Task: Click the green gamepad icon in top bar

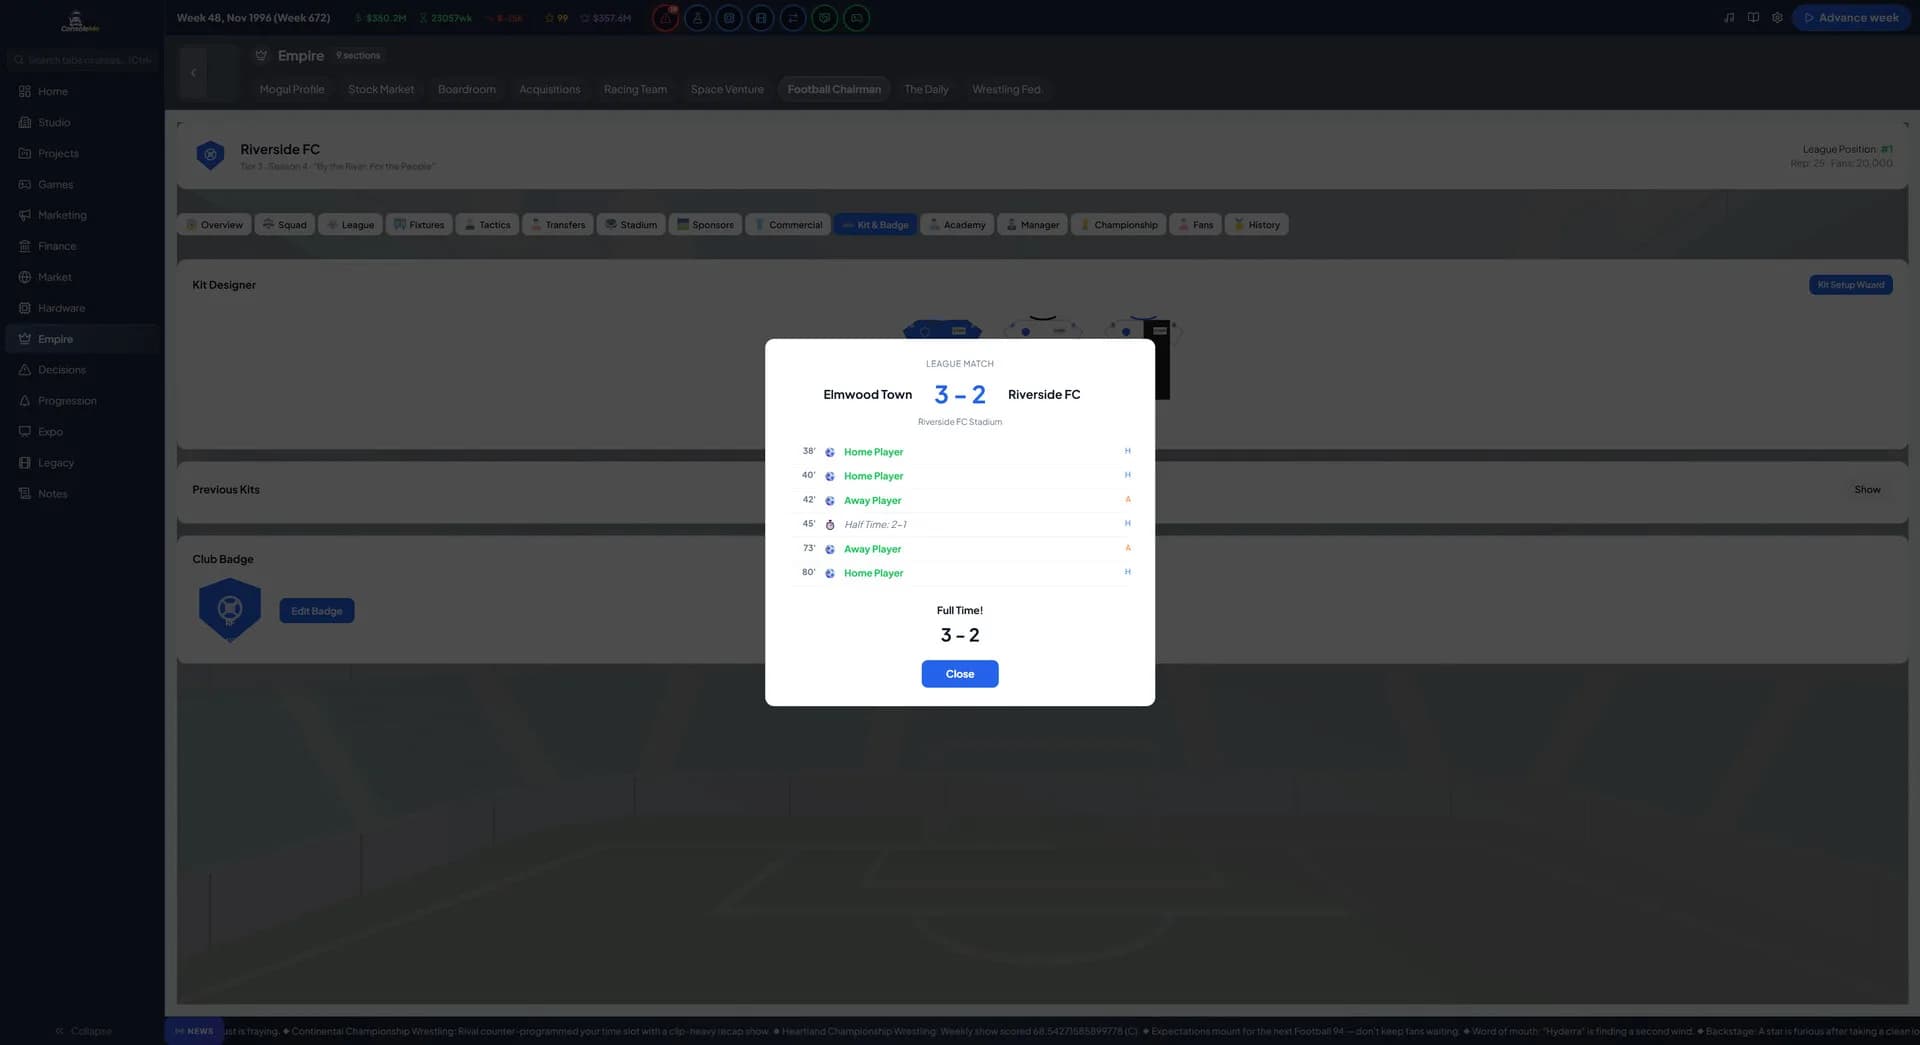Action: click(x=857, y=18)
